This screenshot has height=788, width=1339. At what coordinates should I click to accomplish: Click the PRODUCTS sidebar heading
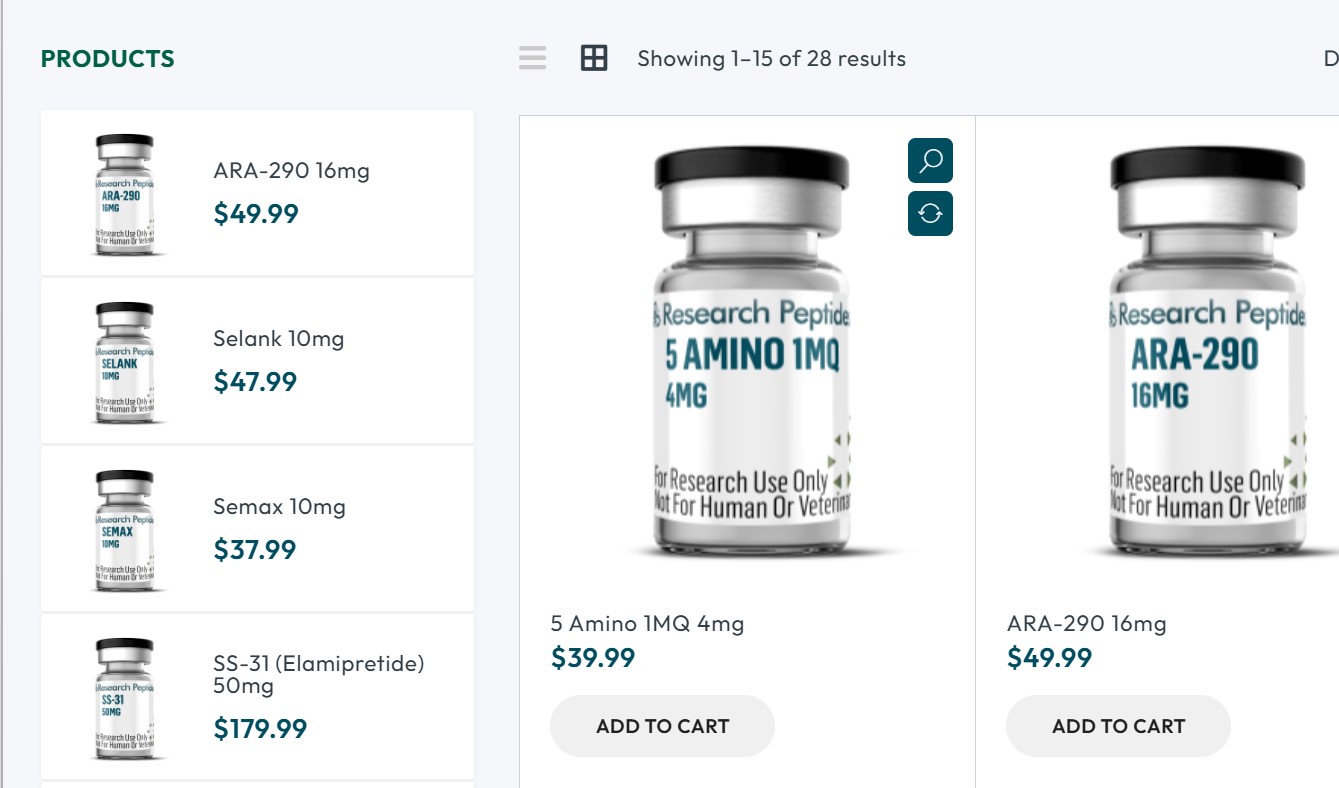(107, 58)
